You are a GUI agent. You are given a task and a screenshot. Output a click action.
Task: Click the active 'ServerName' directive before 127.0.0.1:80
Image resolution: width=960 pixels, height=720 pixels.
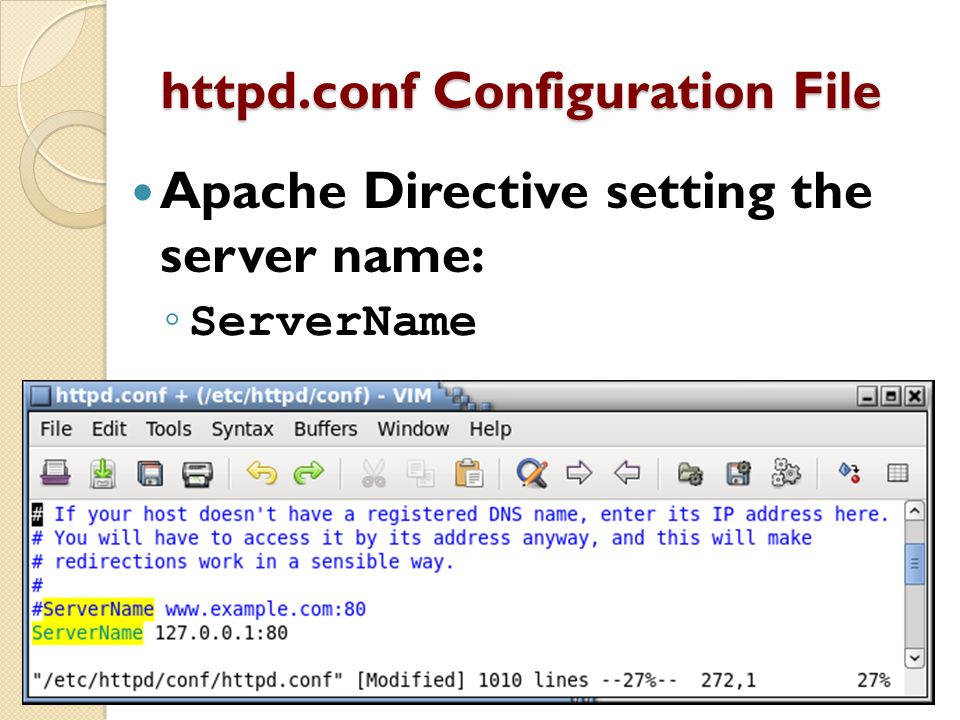coord(87,633)
